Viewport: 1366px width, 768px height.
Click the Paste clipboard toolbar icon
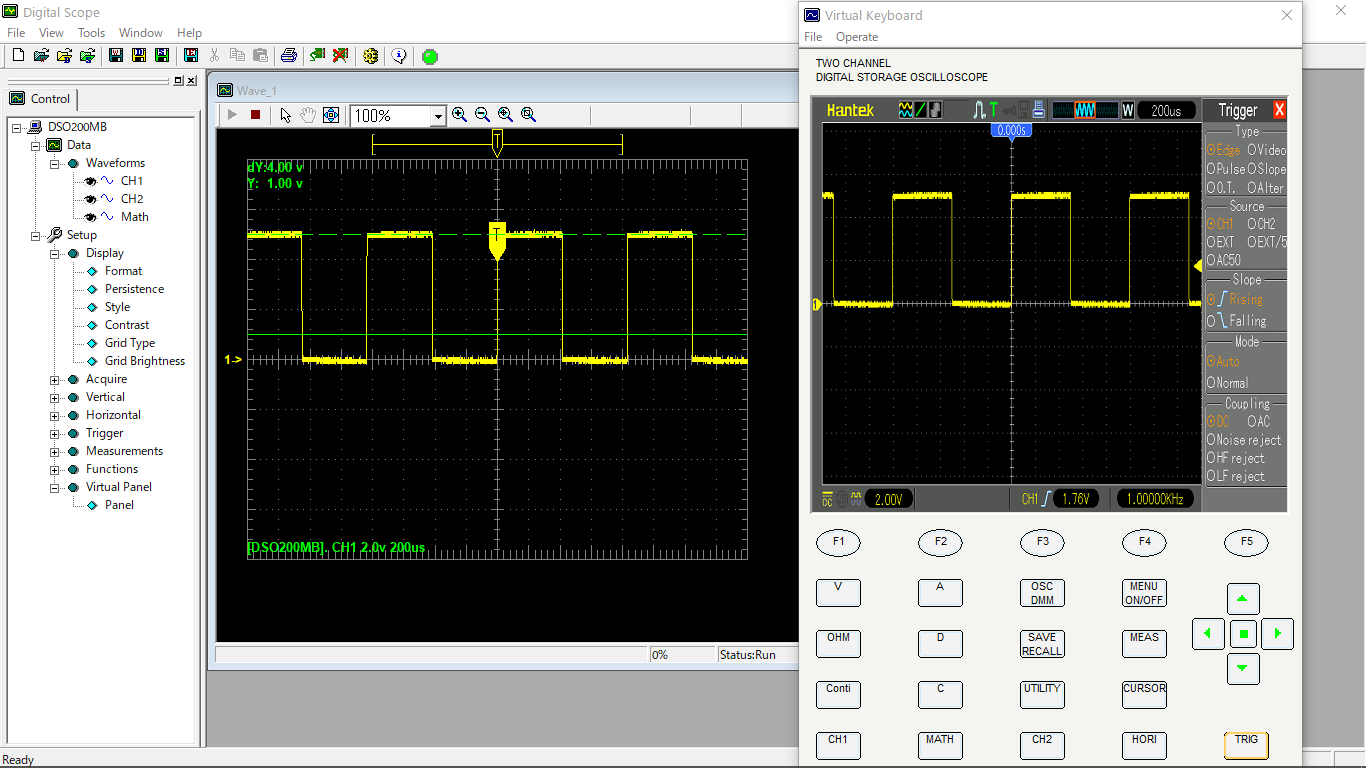coord(260,56)
